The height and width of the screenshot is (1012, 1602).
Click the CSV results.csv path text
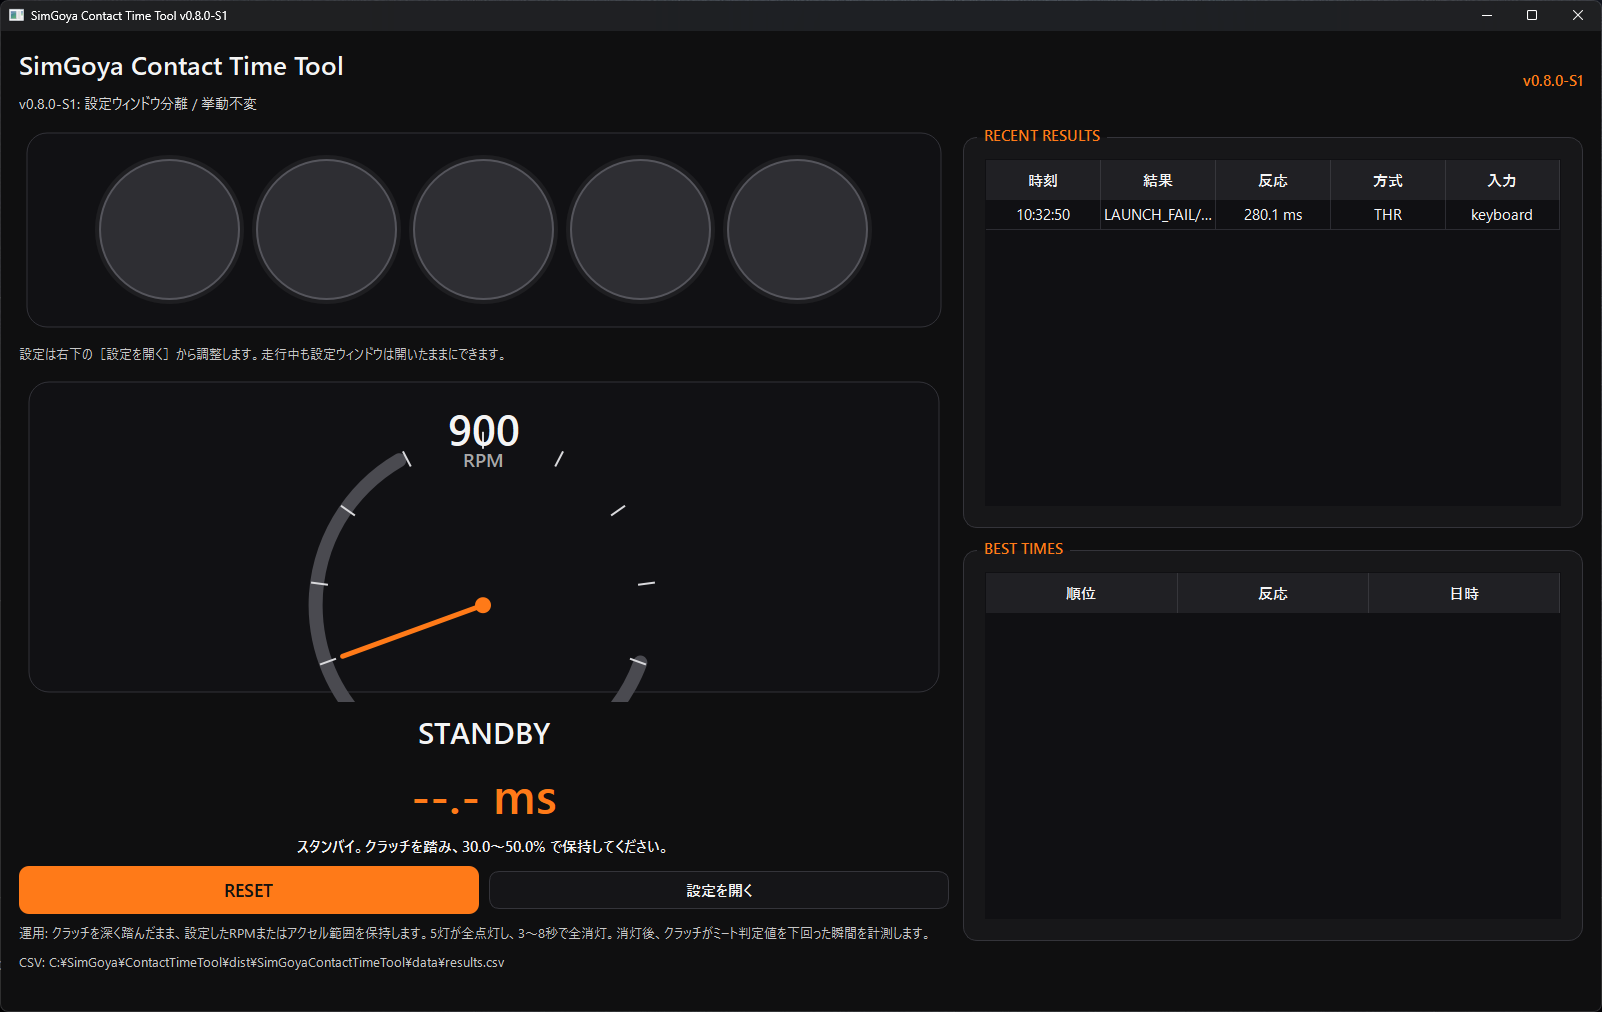[262, 963]
